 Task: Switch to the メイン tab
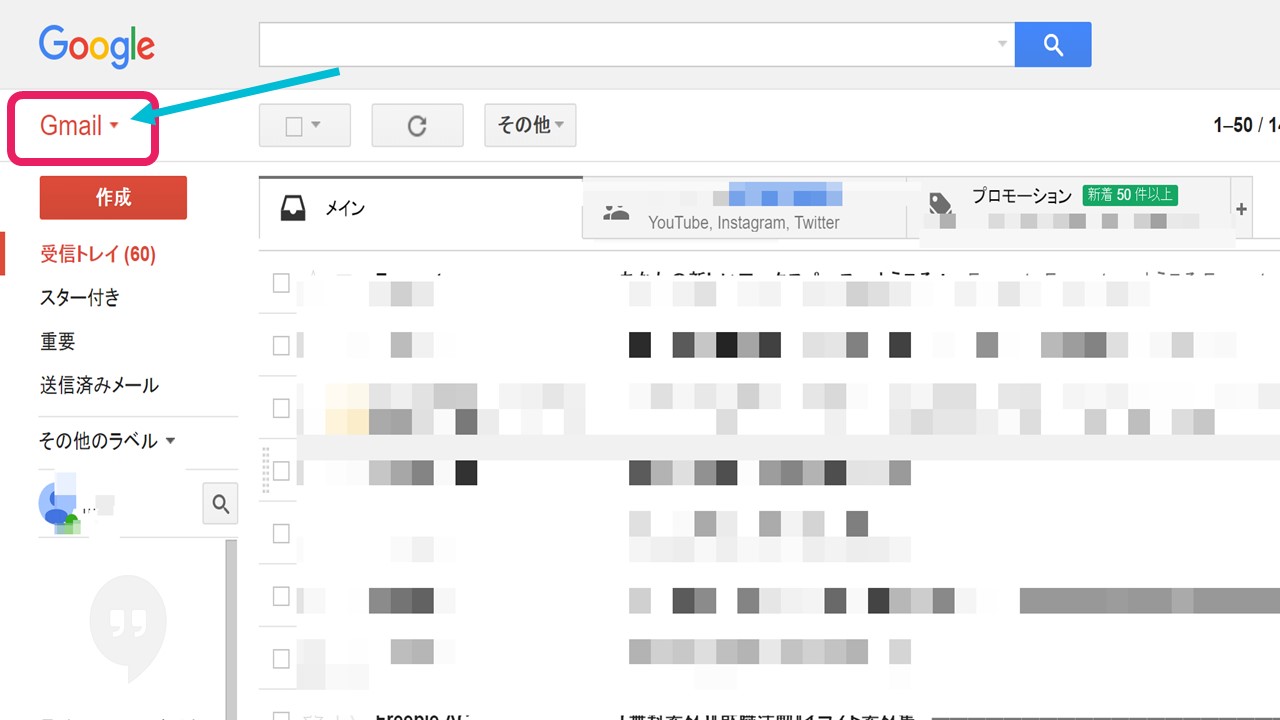pyautogui.click(x=420, y=209)
